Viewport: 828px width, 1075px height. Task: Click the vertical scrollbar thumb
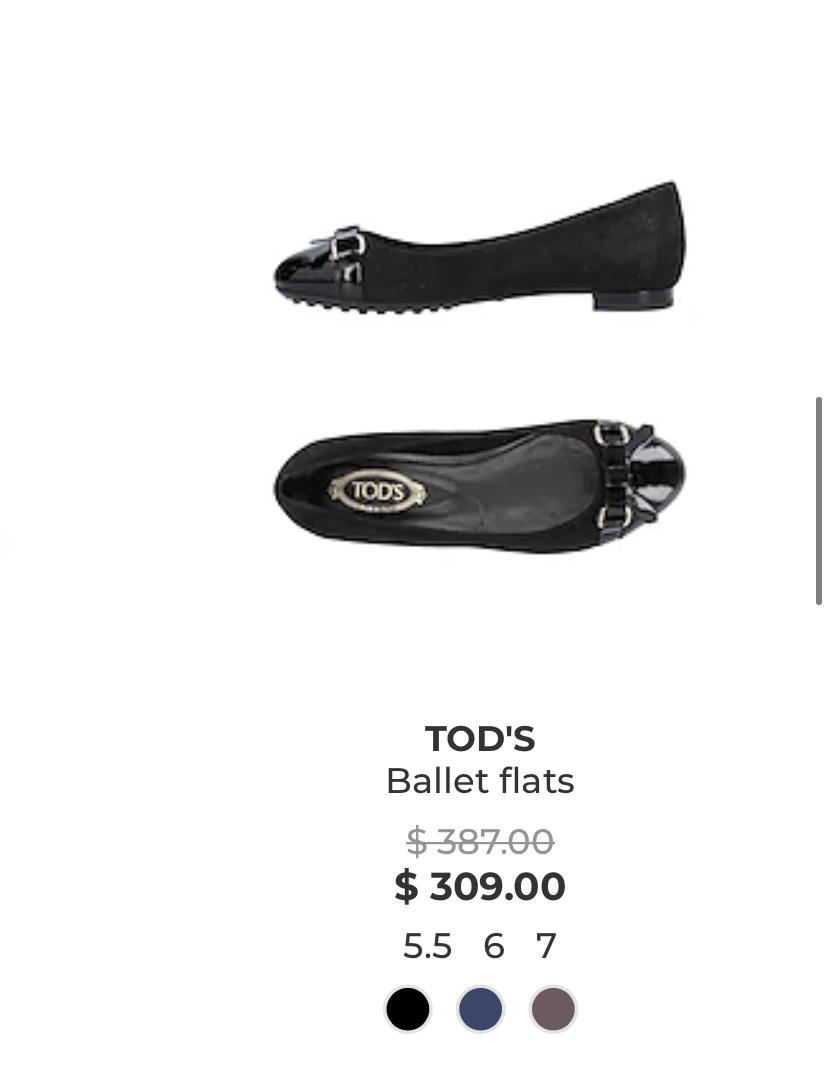819,500
